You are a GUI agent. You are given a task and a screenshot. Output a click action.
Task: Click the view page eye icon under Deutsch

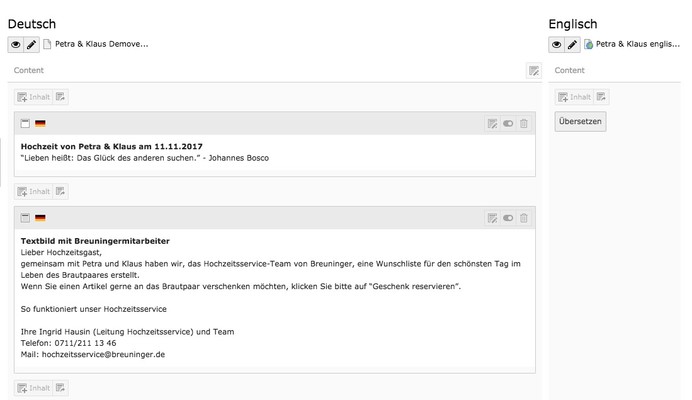(15, 45)
